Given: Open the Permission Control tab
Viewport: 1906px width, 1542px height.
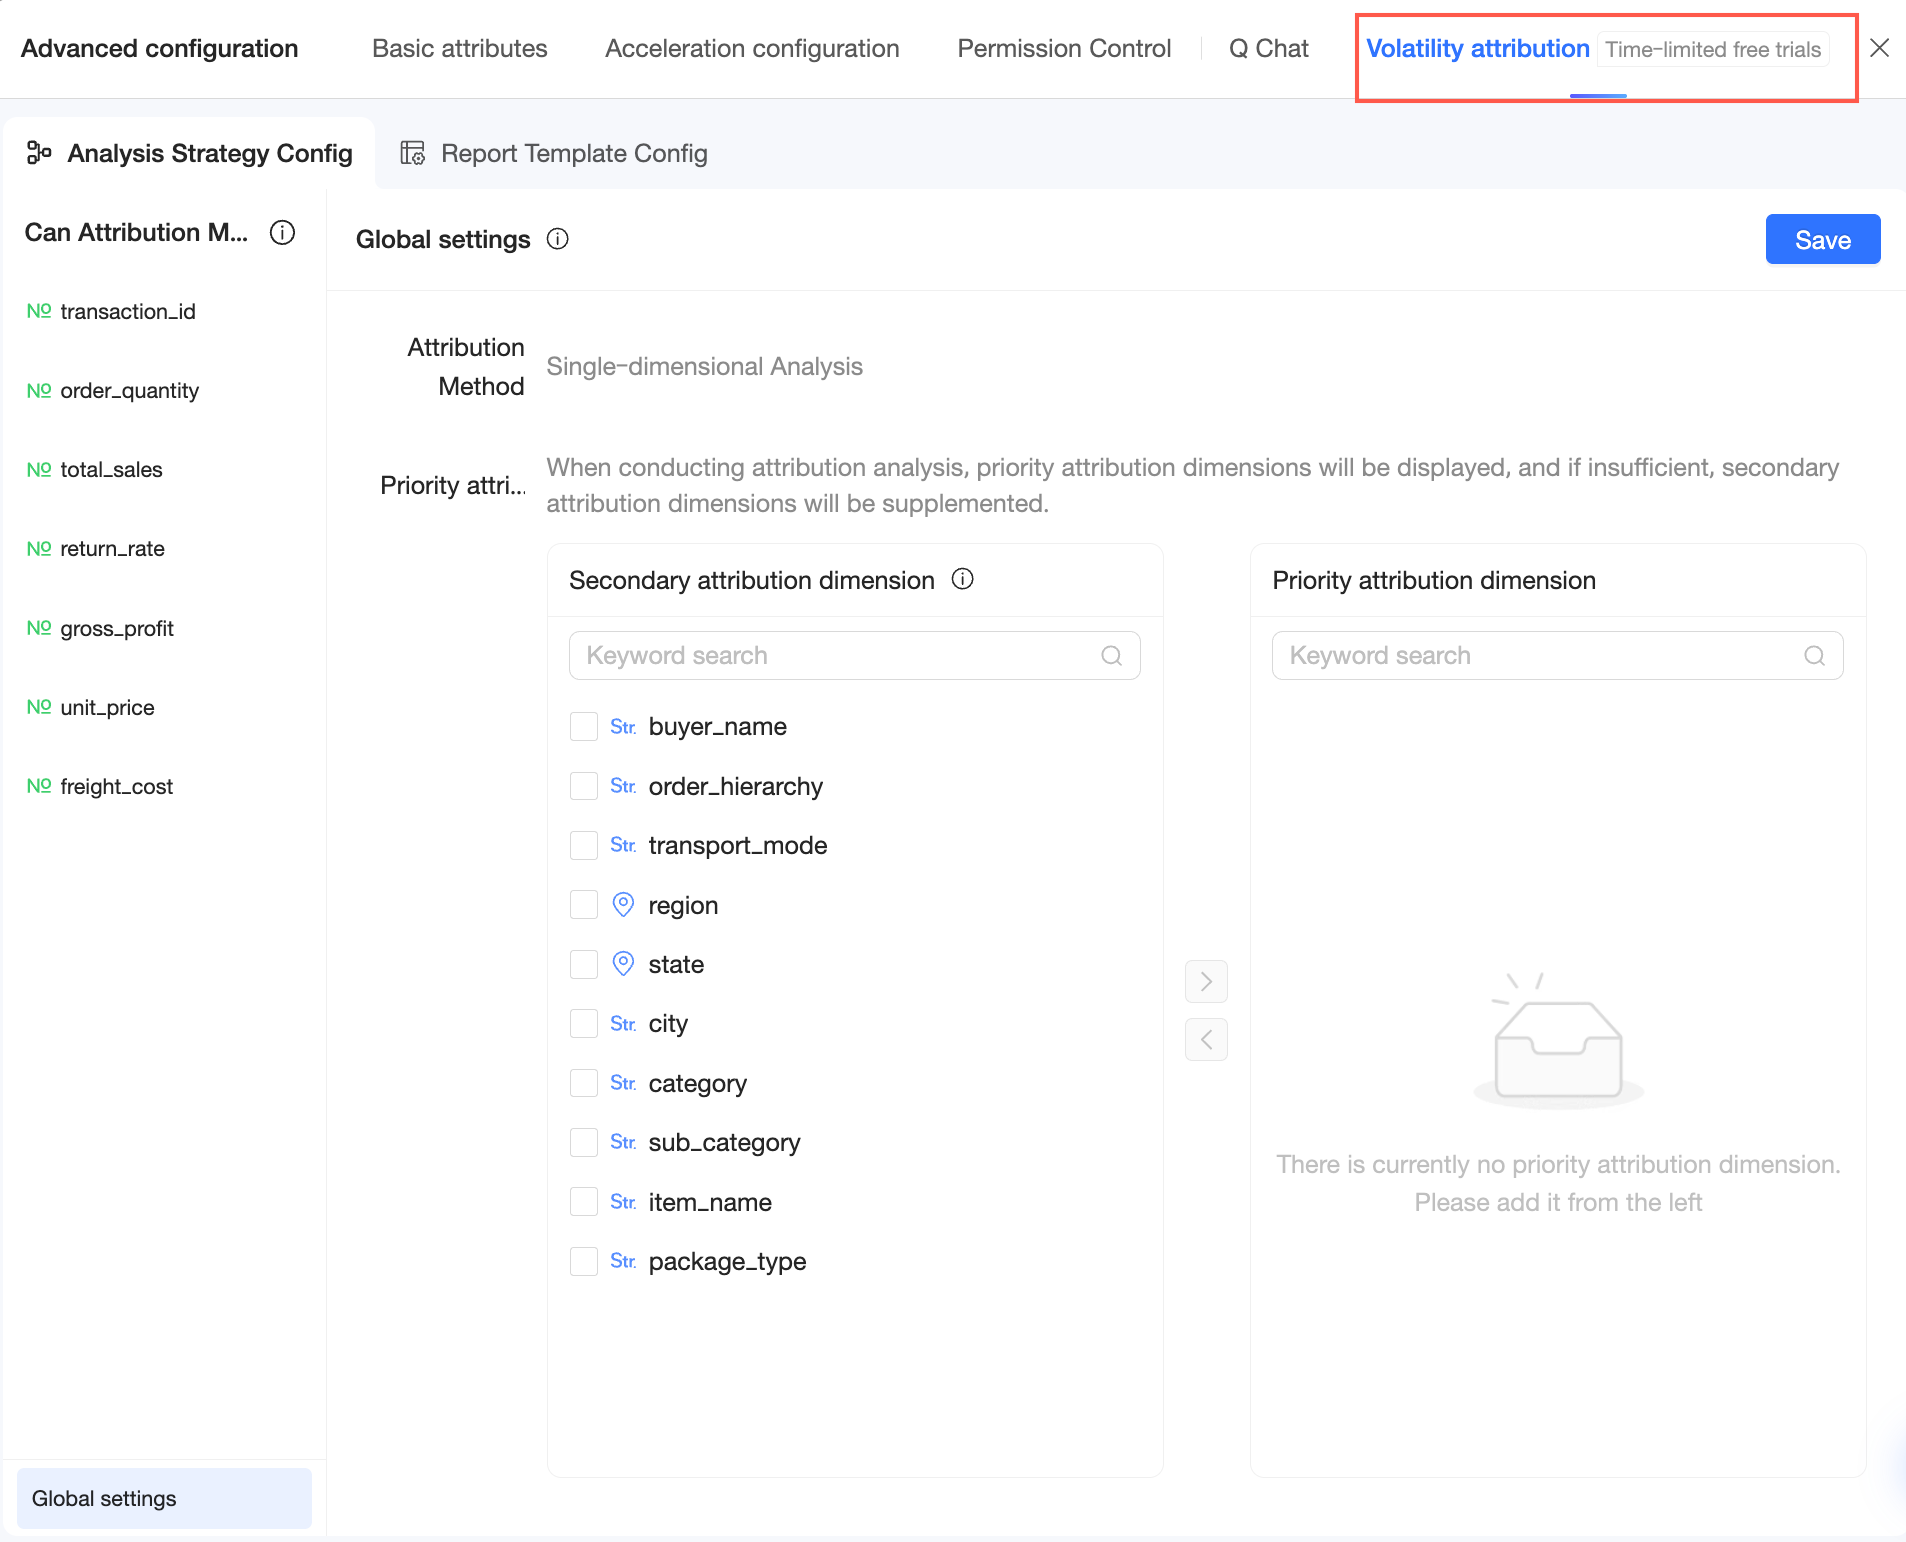Looking at the screenshot, I should pos(1064,49).
